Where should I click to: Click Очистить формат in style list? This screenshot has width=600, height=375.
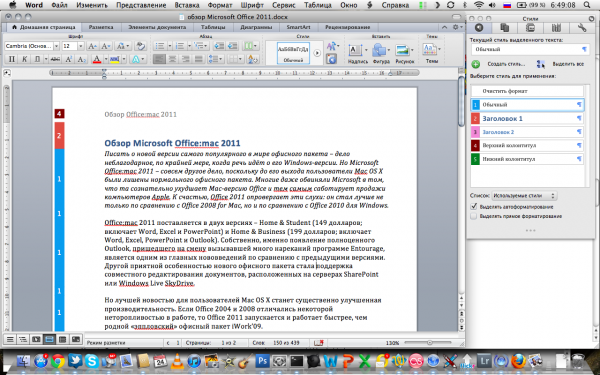tap(527, 91)
